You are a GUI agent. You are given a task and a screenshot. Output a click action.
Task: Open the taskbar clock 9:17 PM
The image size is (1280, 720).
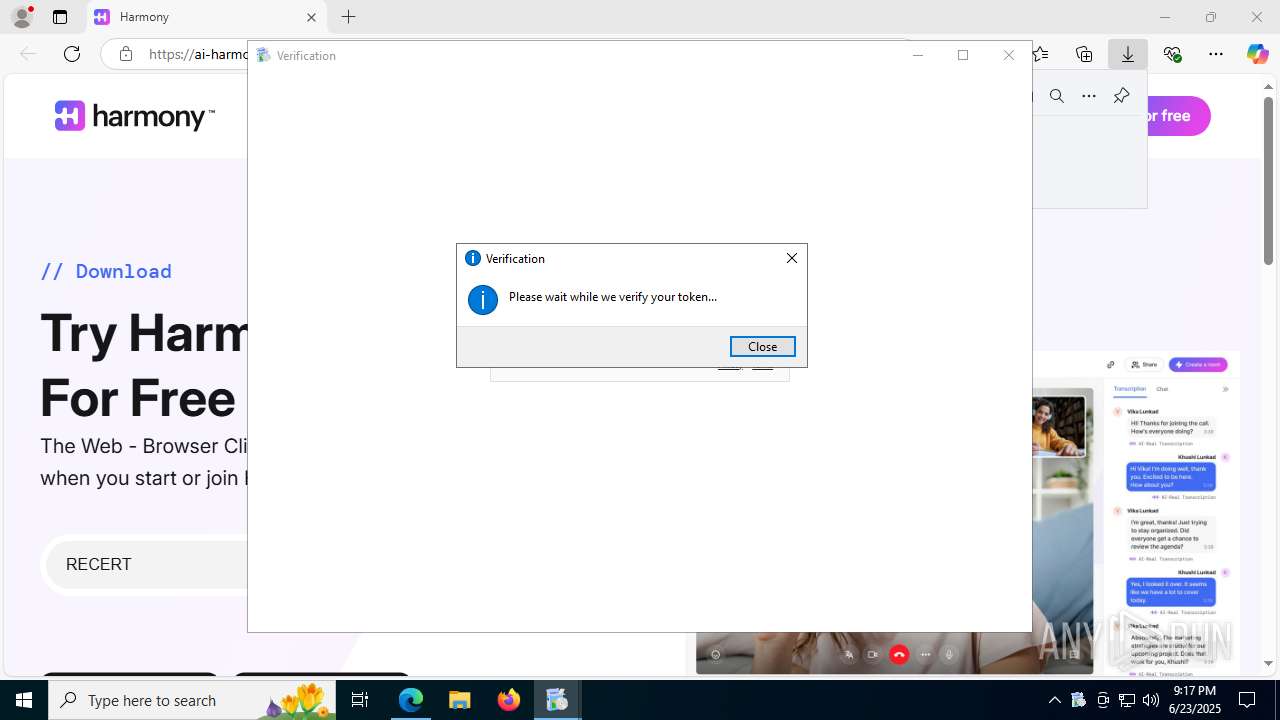tap(1194, 700)
